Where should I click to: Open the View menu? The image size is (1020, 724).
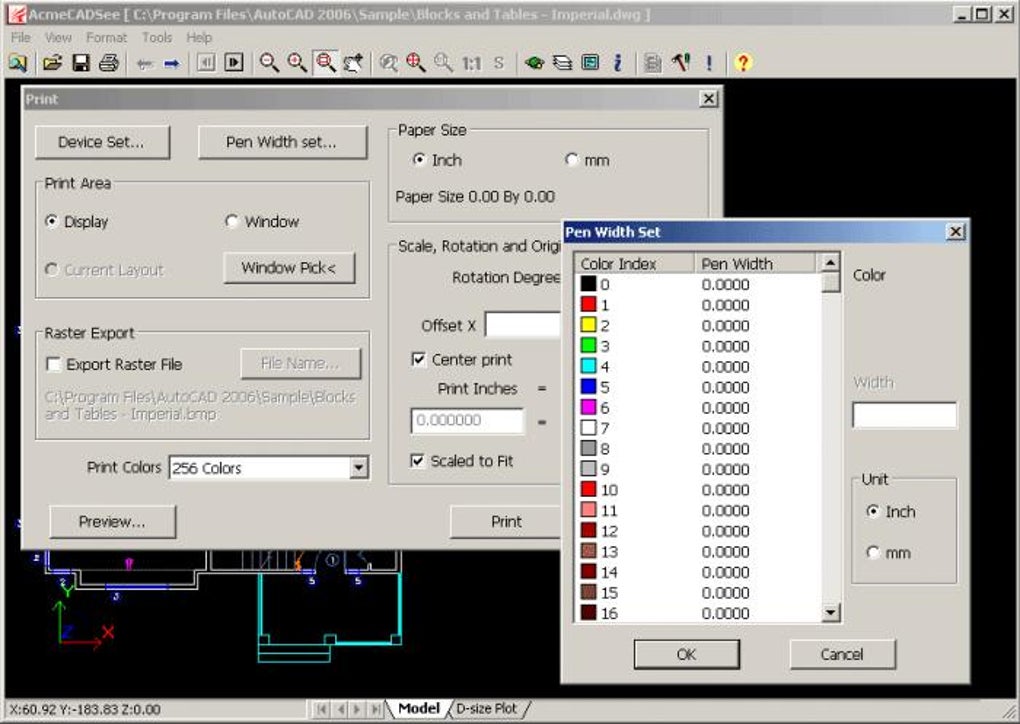[58, 38]
